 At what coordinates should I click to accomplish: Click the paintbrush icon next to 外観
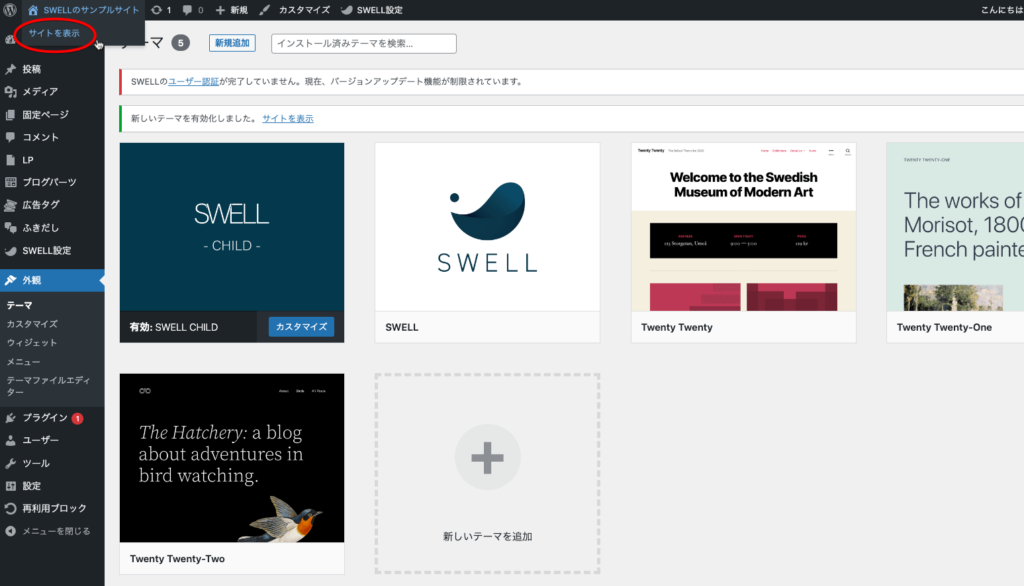10,280
